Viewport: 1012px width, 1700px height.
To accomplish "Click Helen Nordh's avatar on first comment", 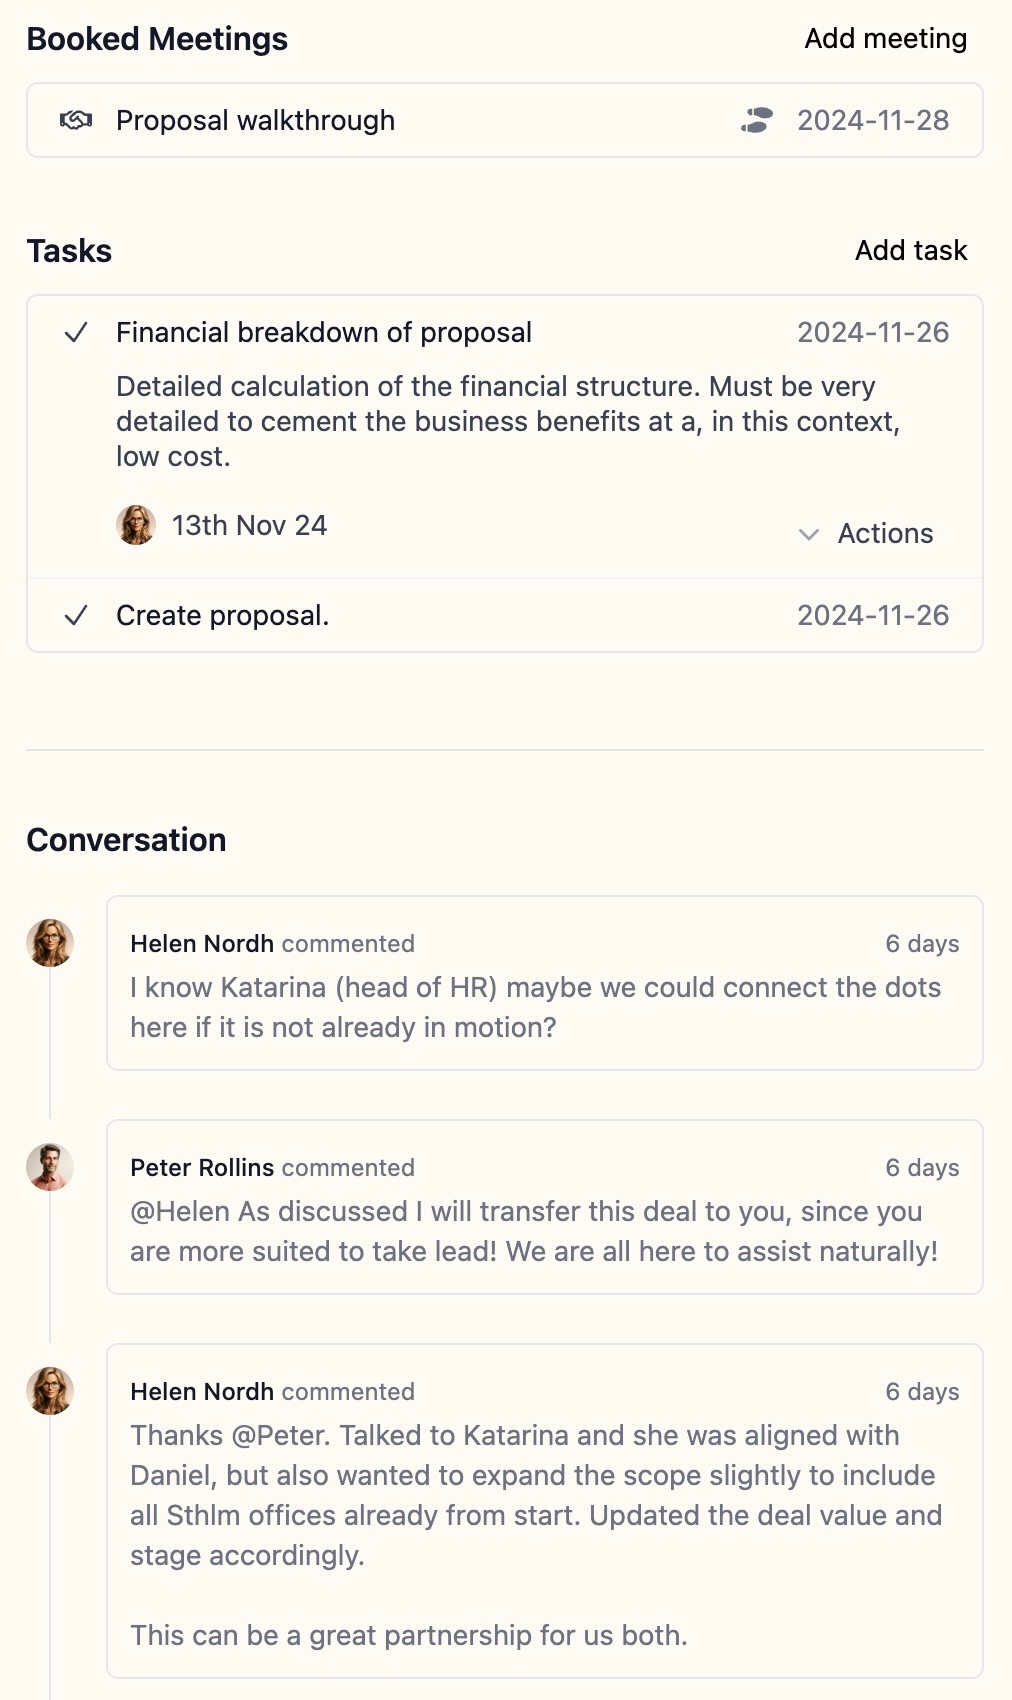I will click(x=50, y=943).
